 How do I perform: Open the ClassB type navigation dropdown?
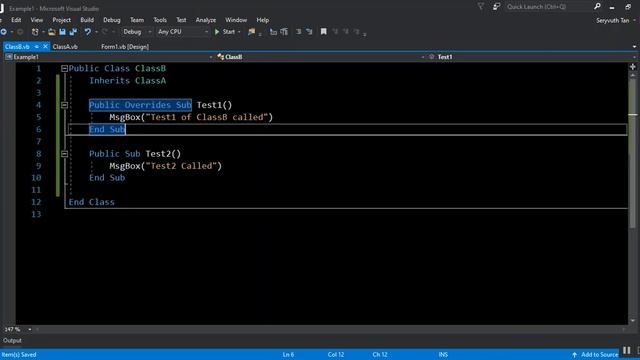click(320, 57)
